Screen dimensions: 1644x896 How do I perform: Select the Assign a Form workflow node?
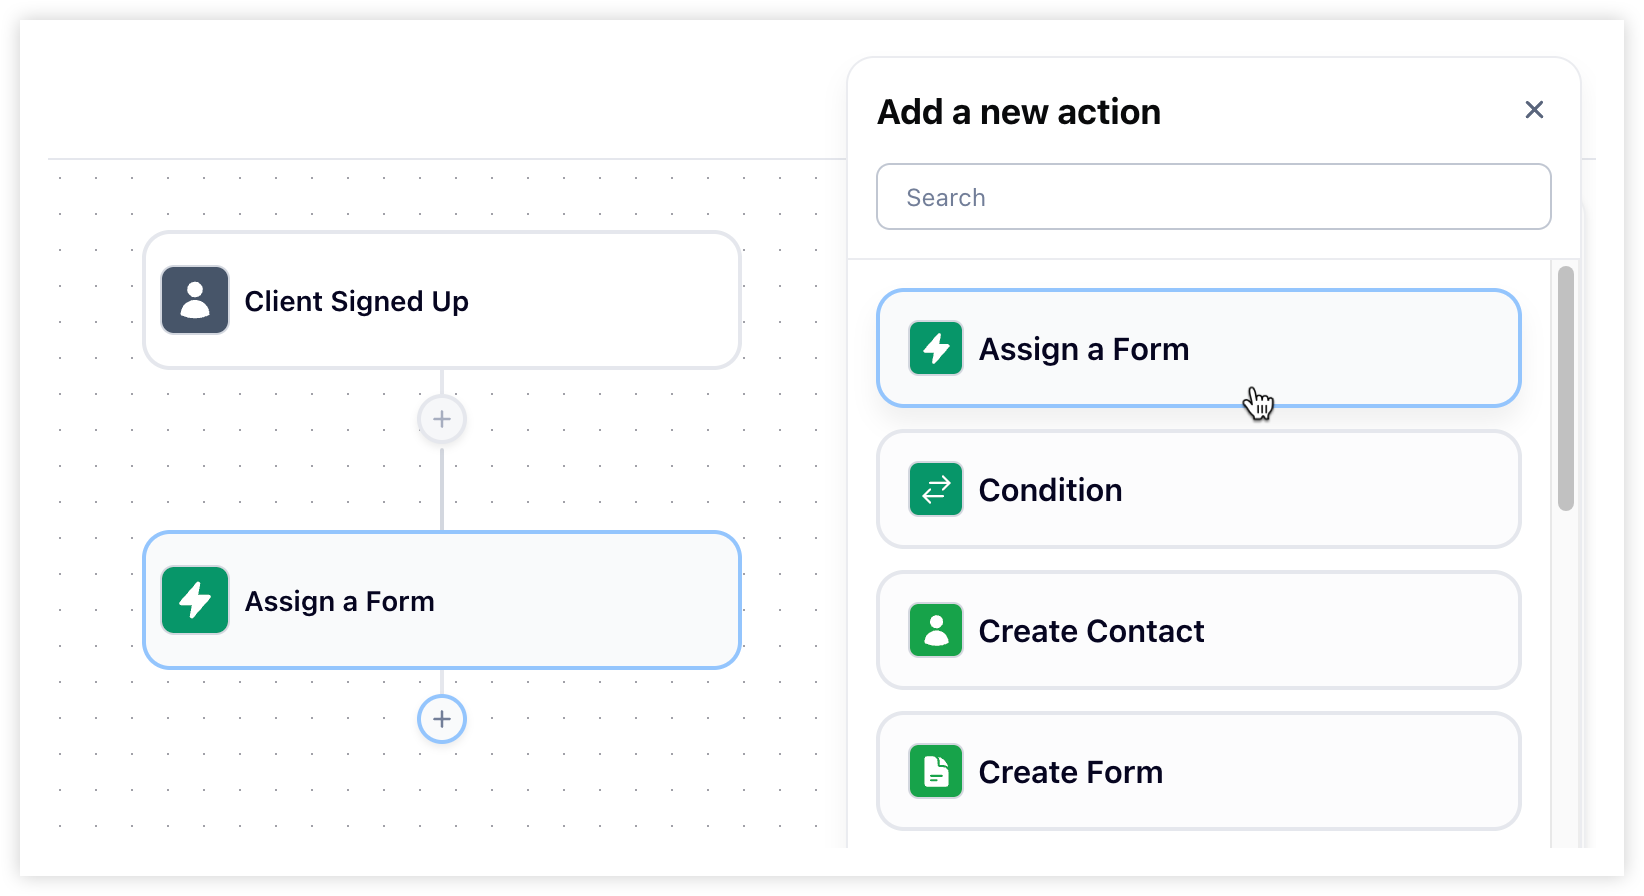442,600
